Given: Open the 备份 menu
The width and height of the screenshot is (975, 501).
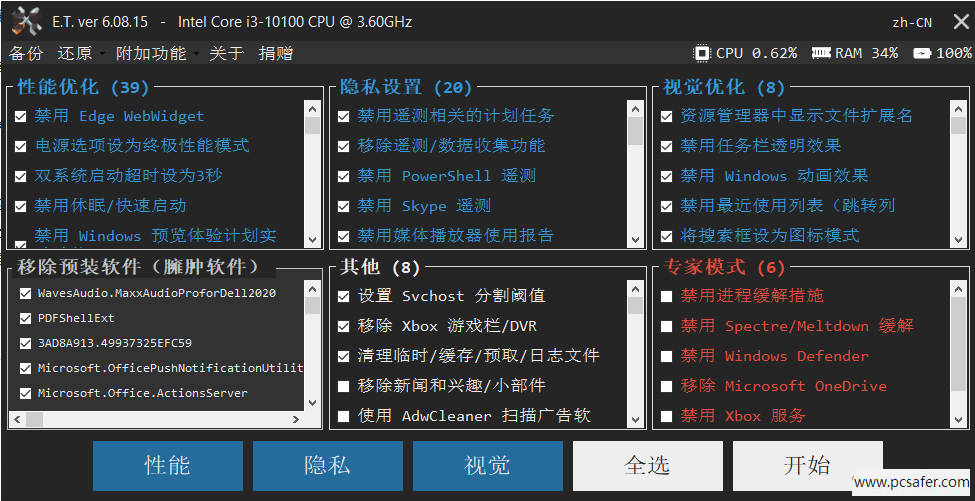Looking at the screenshot, I should coord(26,53).
